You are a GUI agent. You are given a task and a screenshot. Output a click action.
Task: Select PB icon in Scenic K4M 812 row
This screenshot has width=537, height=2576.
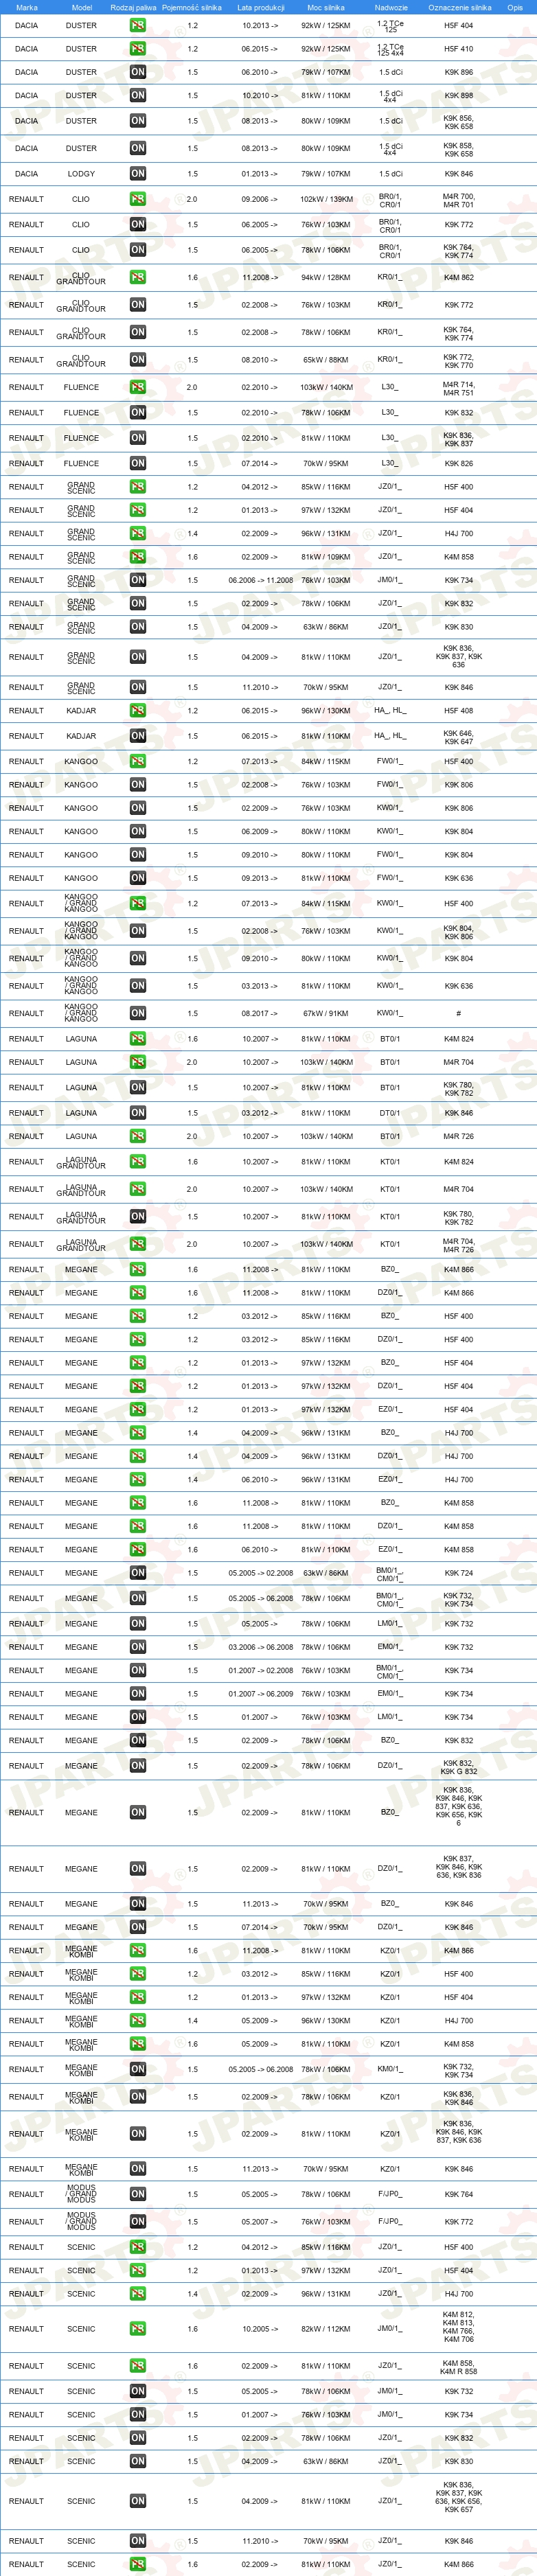138,2329
